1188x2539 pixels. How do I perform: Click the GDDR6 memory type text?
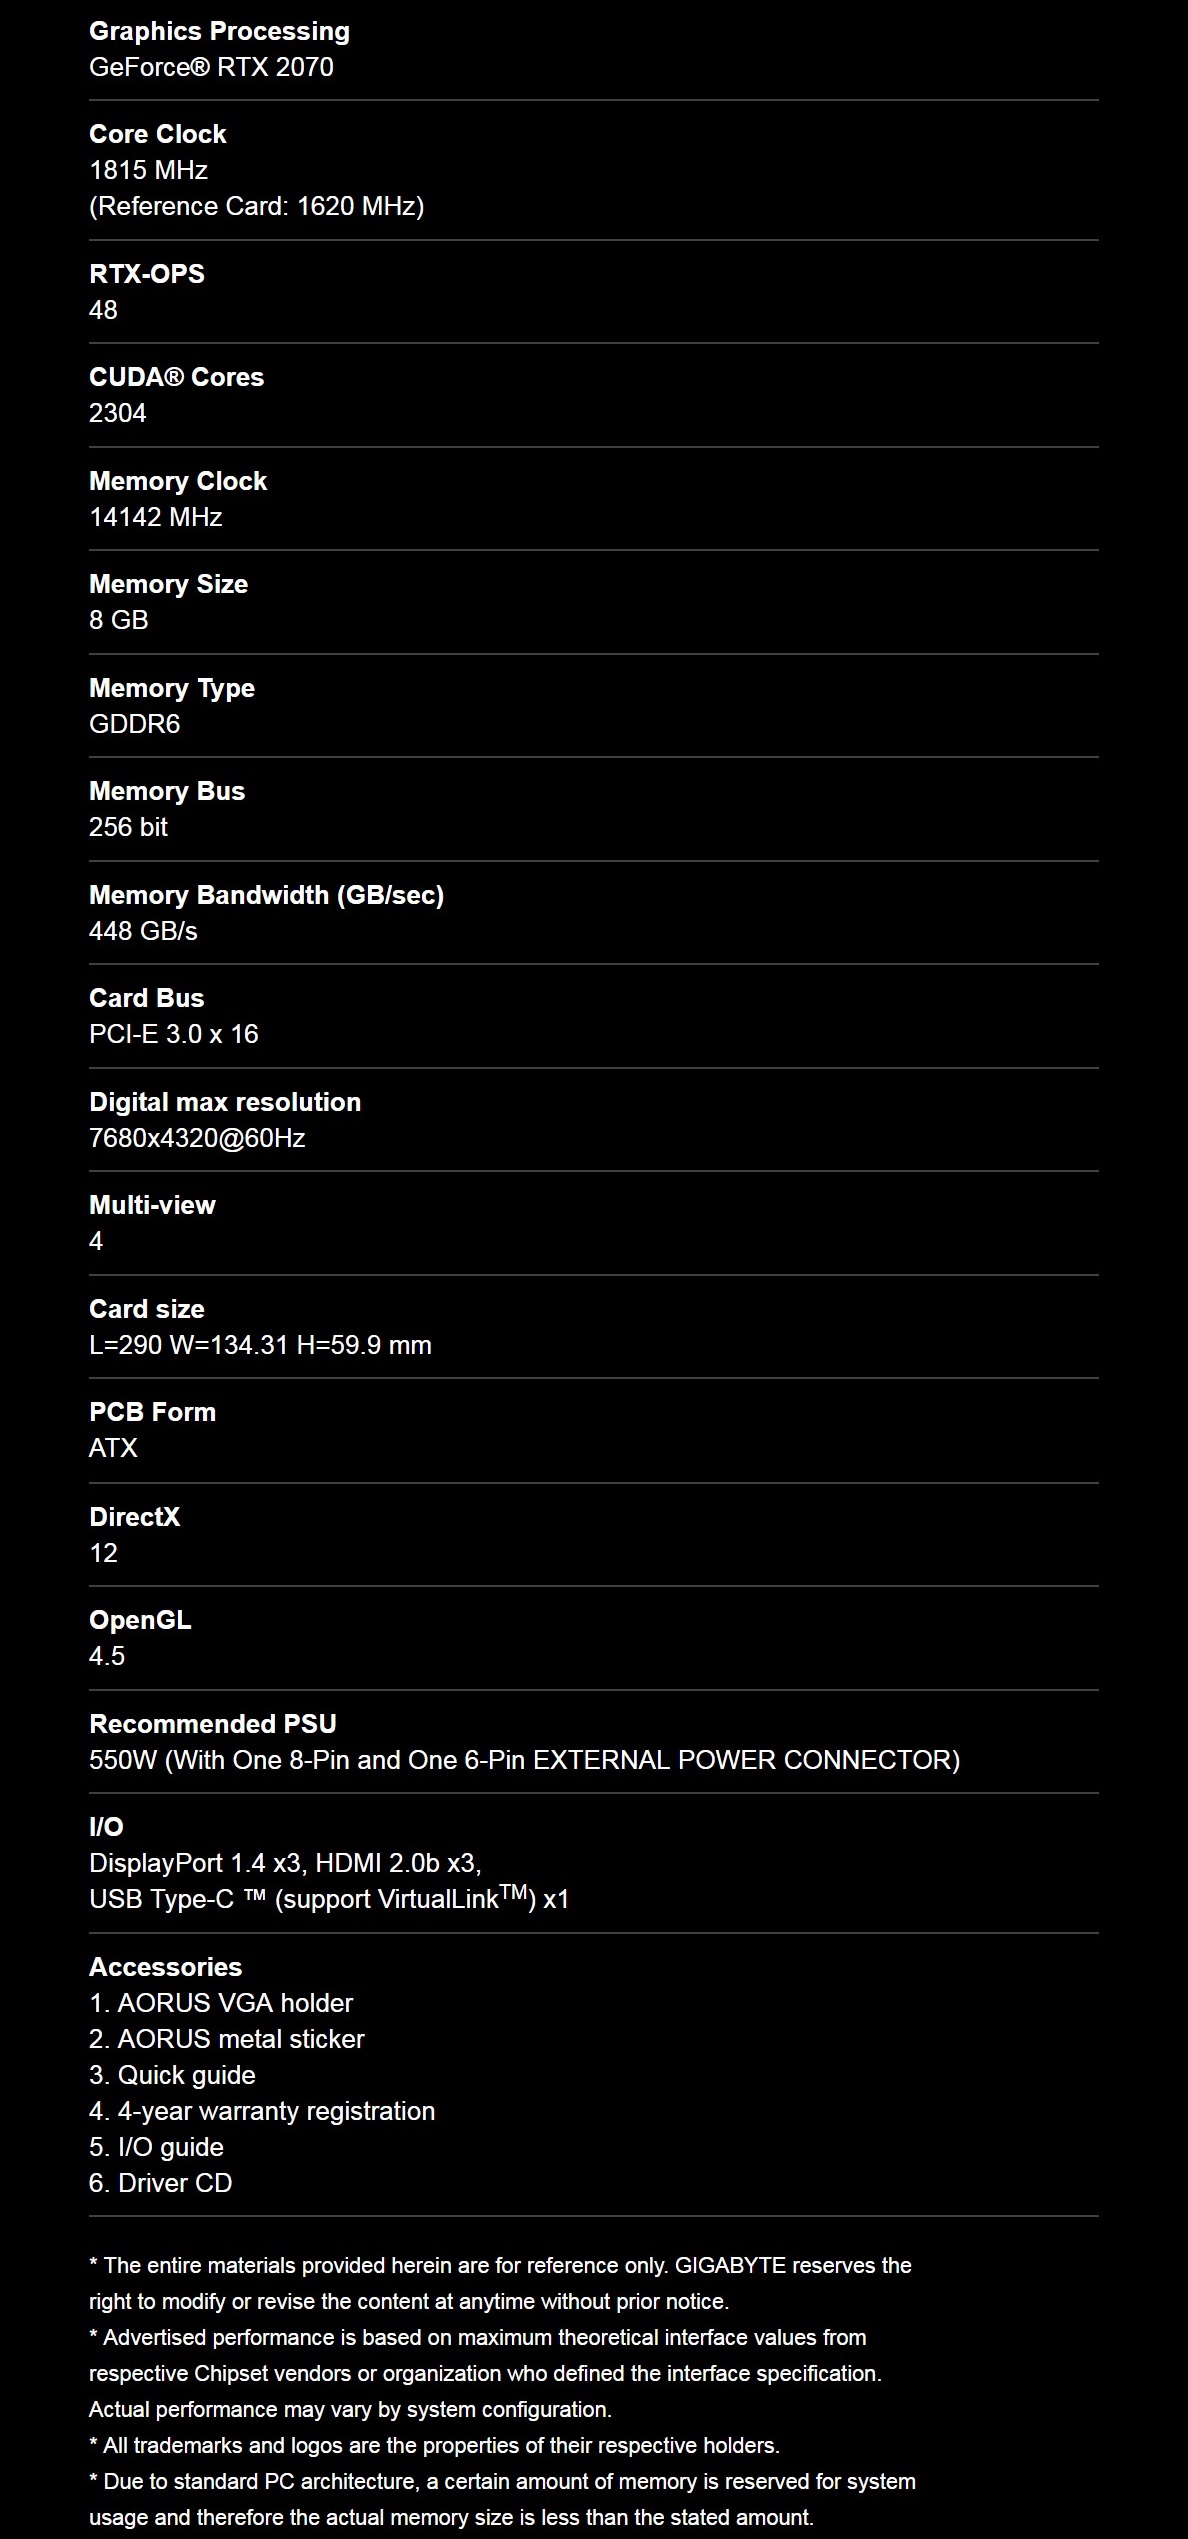tap(134, 724)
